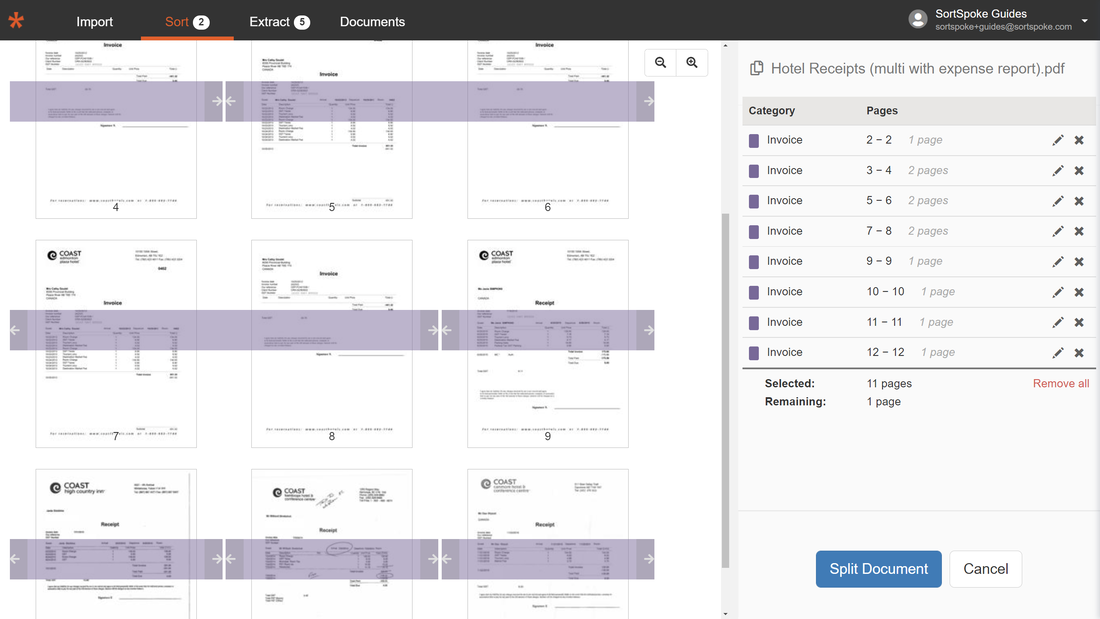Viewport: 1100px width, 619px height.
Task: Click the Pages column header
Action: pos(882,111)
